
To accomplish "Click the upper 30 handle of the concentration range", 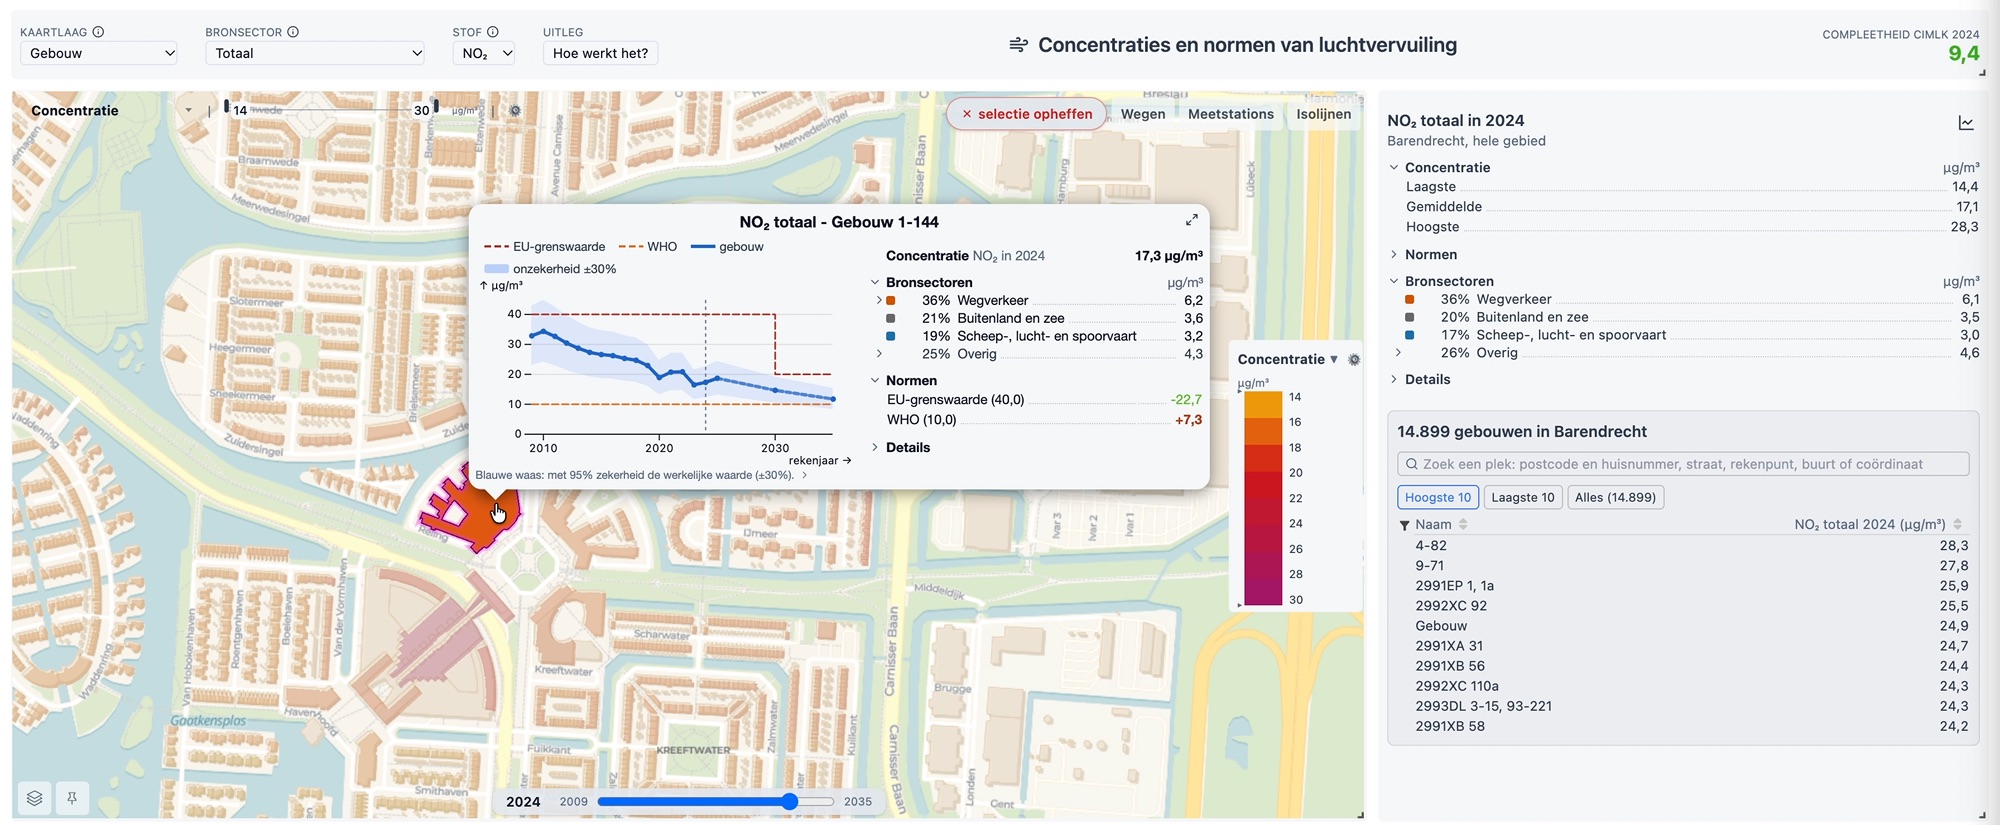I will [436, 106].
